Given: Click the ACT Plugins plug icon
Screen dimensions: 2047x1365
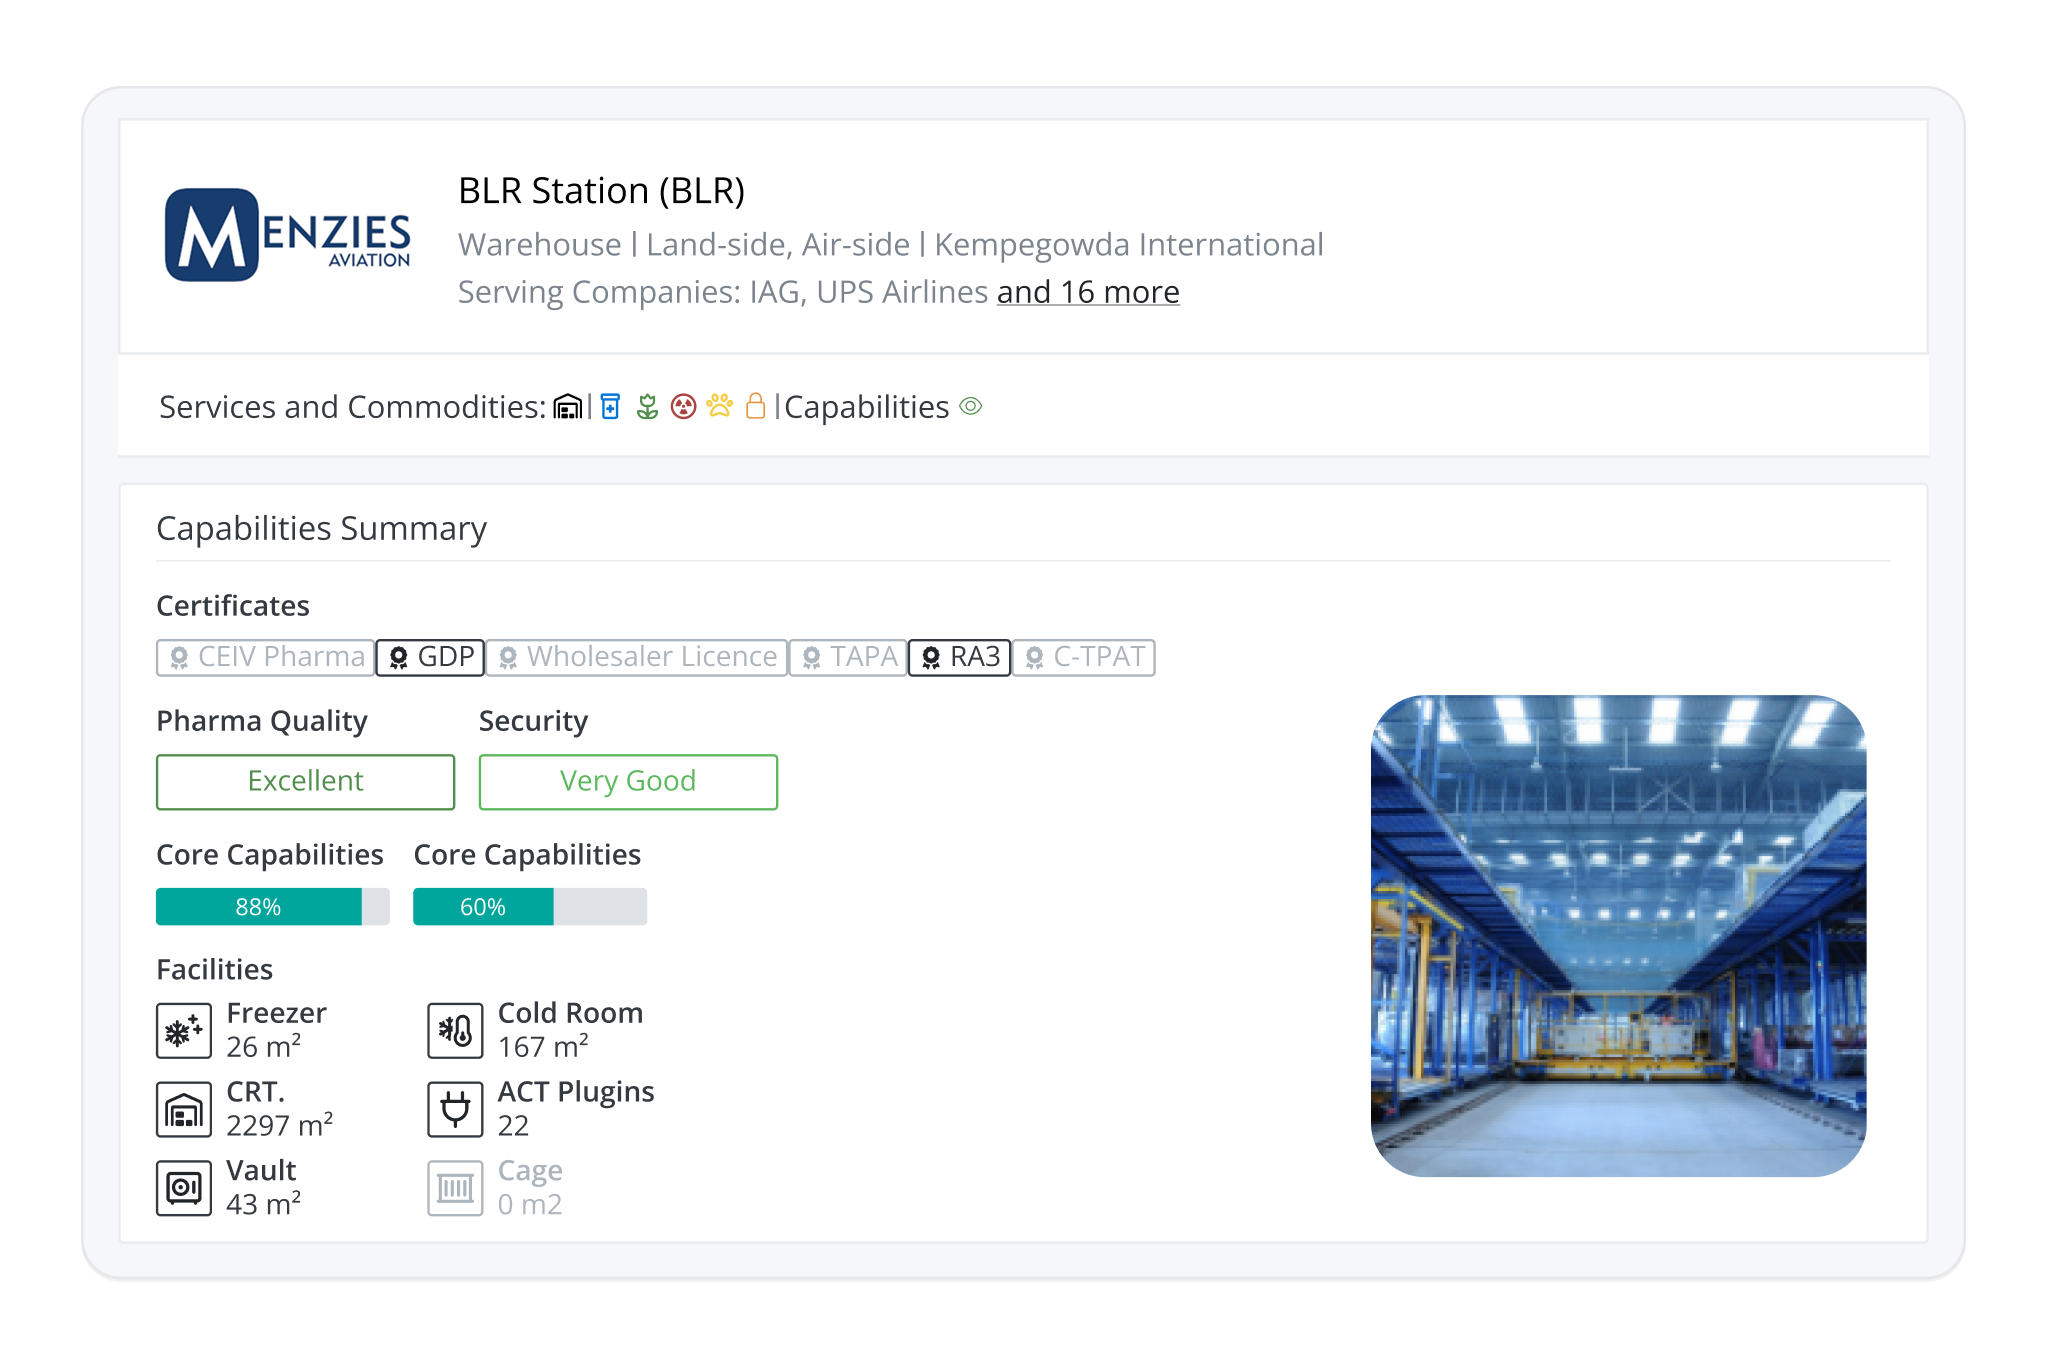Looking at the screenshot, I should coord(455,1109).
